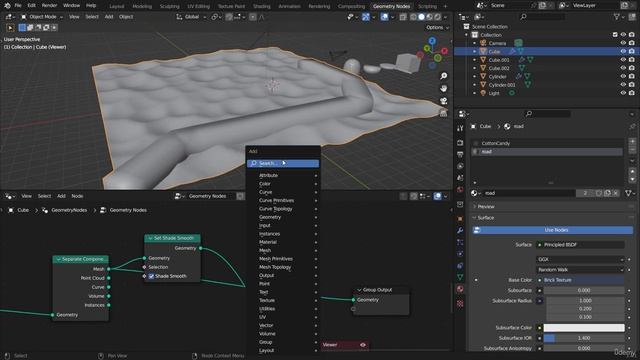This screenshot has width=640, height=360.
Task: Open the Render properties tab icon
Action: click(x=460, y=142)
